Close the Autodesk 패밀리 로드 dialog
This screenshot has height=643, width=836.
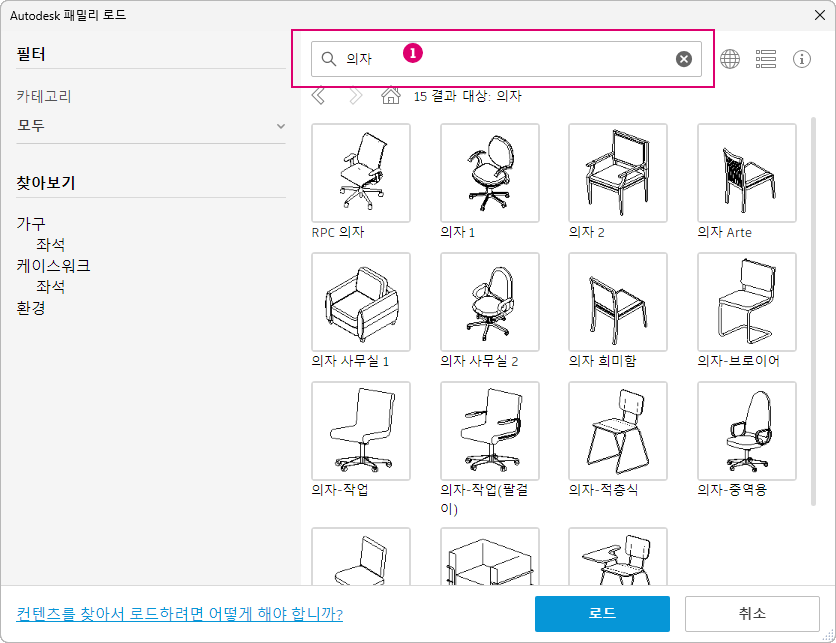pos(820,15)
